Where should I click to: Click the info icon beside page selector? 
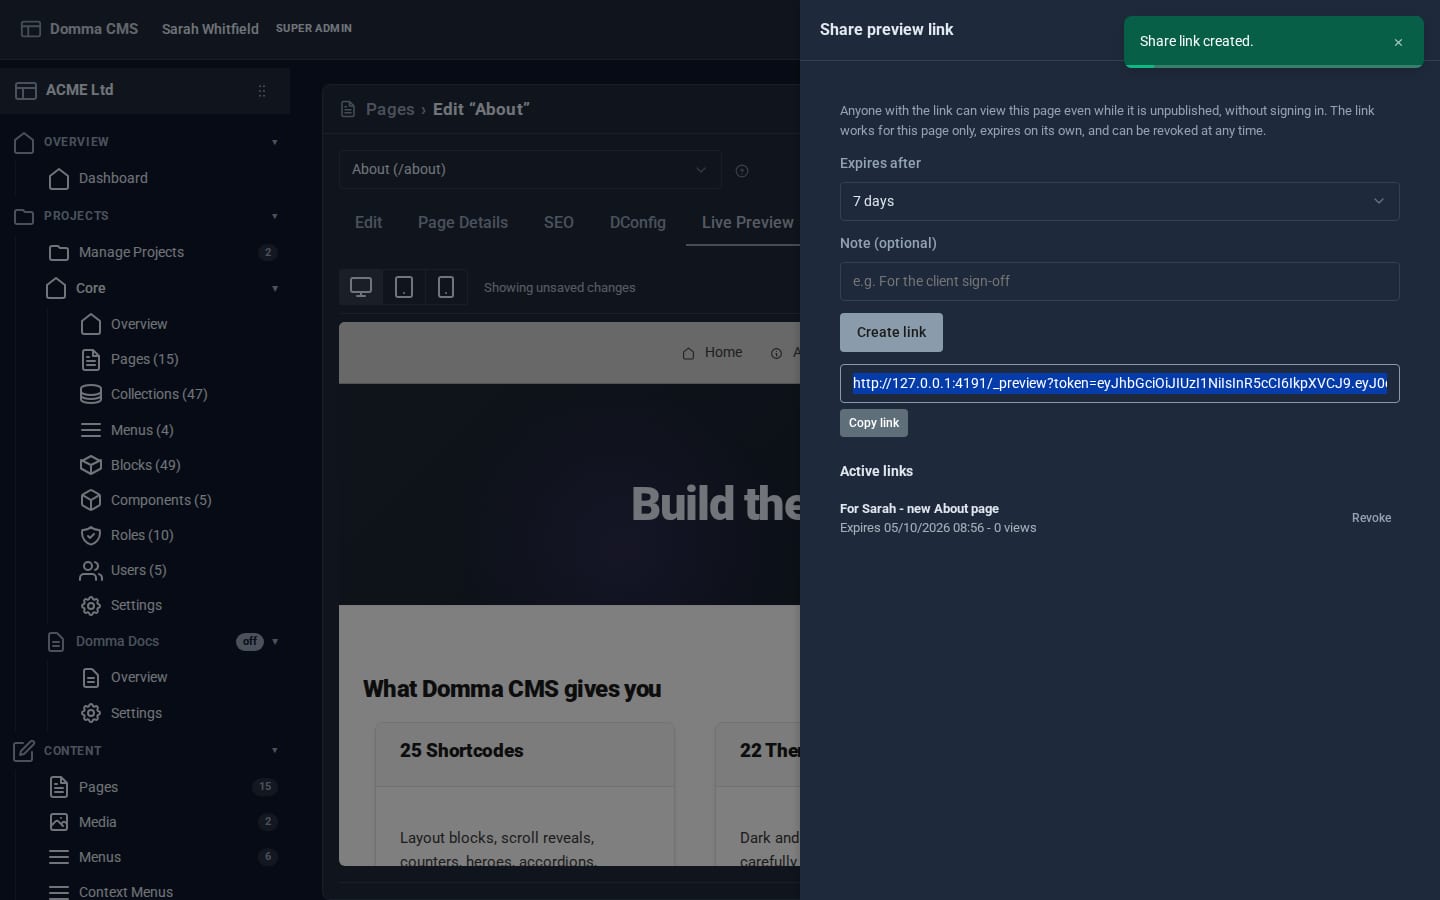[742, 171]
